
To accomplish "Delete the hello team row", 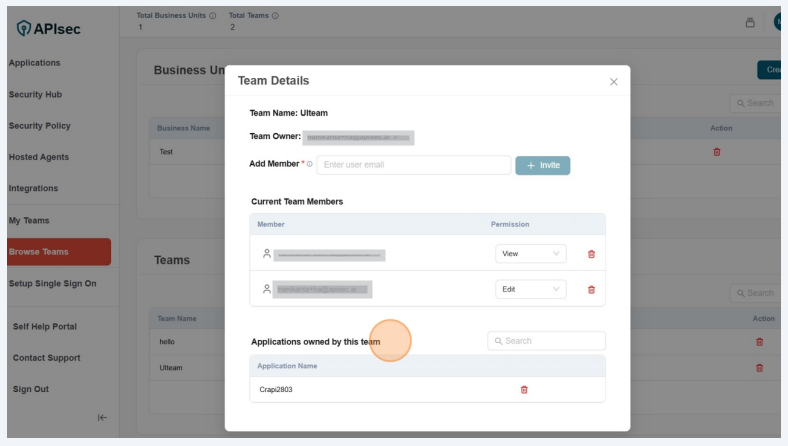I will 759,342.
